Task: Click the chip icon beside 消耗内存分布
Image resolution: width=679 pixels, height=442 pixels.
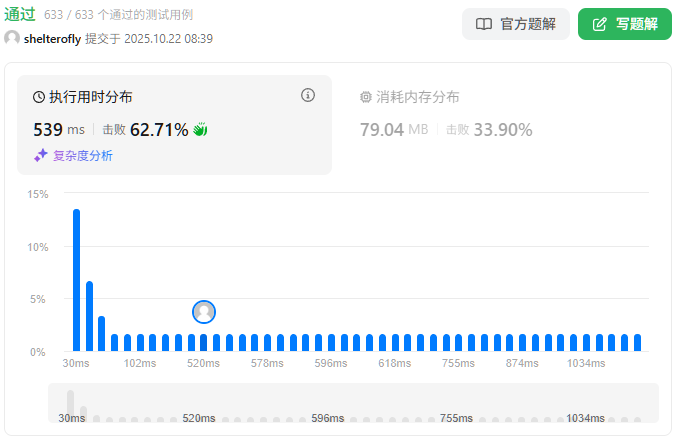Action: tap(366, 97)
